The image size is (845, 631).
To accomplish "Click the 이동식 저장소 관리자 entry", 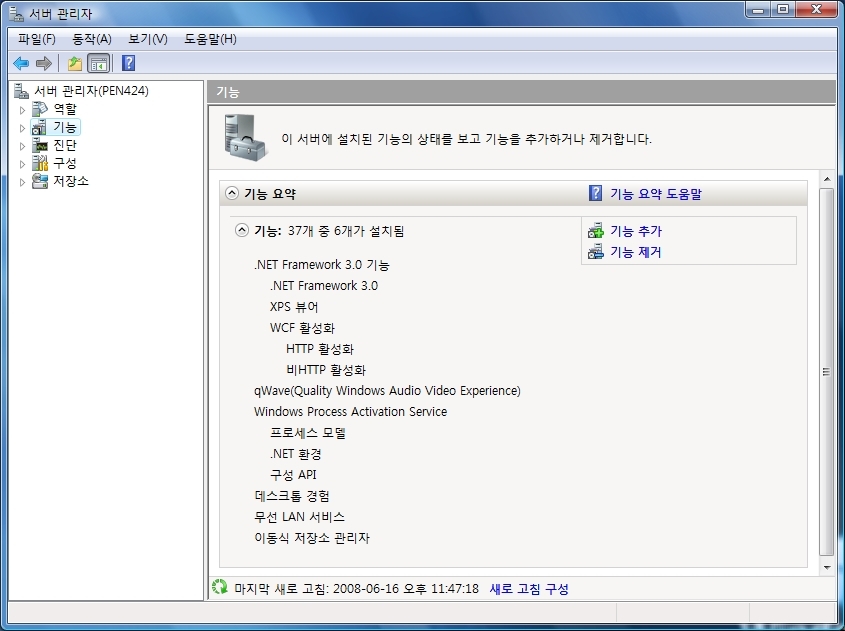I will (x=312, y=538).
